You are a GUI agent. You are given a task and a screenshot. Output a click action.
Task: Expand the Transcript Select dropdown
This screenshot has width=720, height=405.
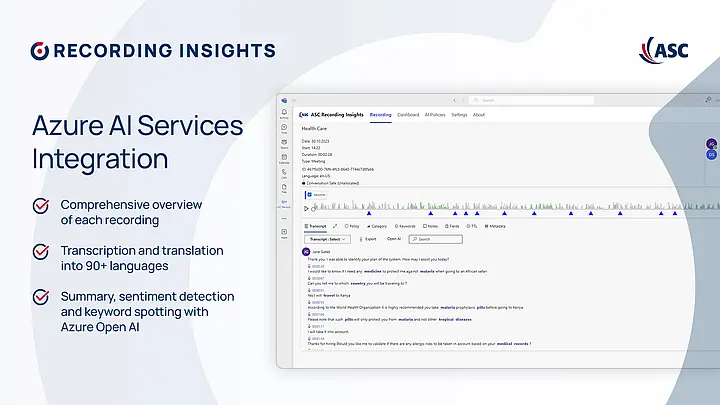[x=325, y=239]
